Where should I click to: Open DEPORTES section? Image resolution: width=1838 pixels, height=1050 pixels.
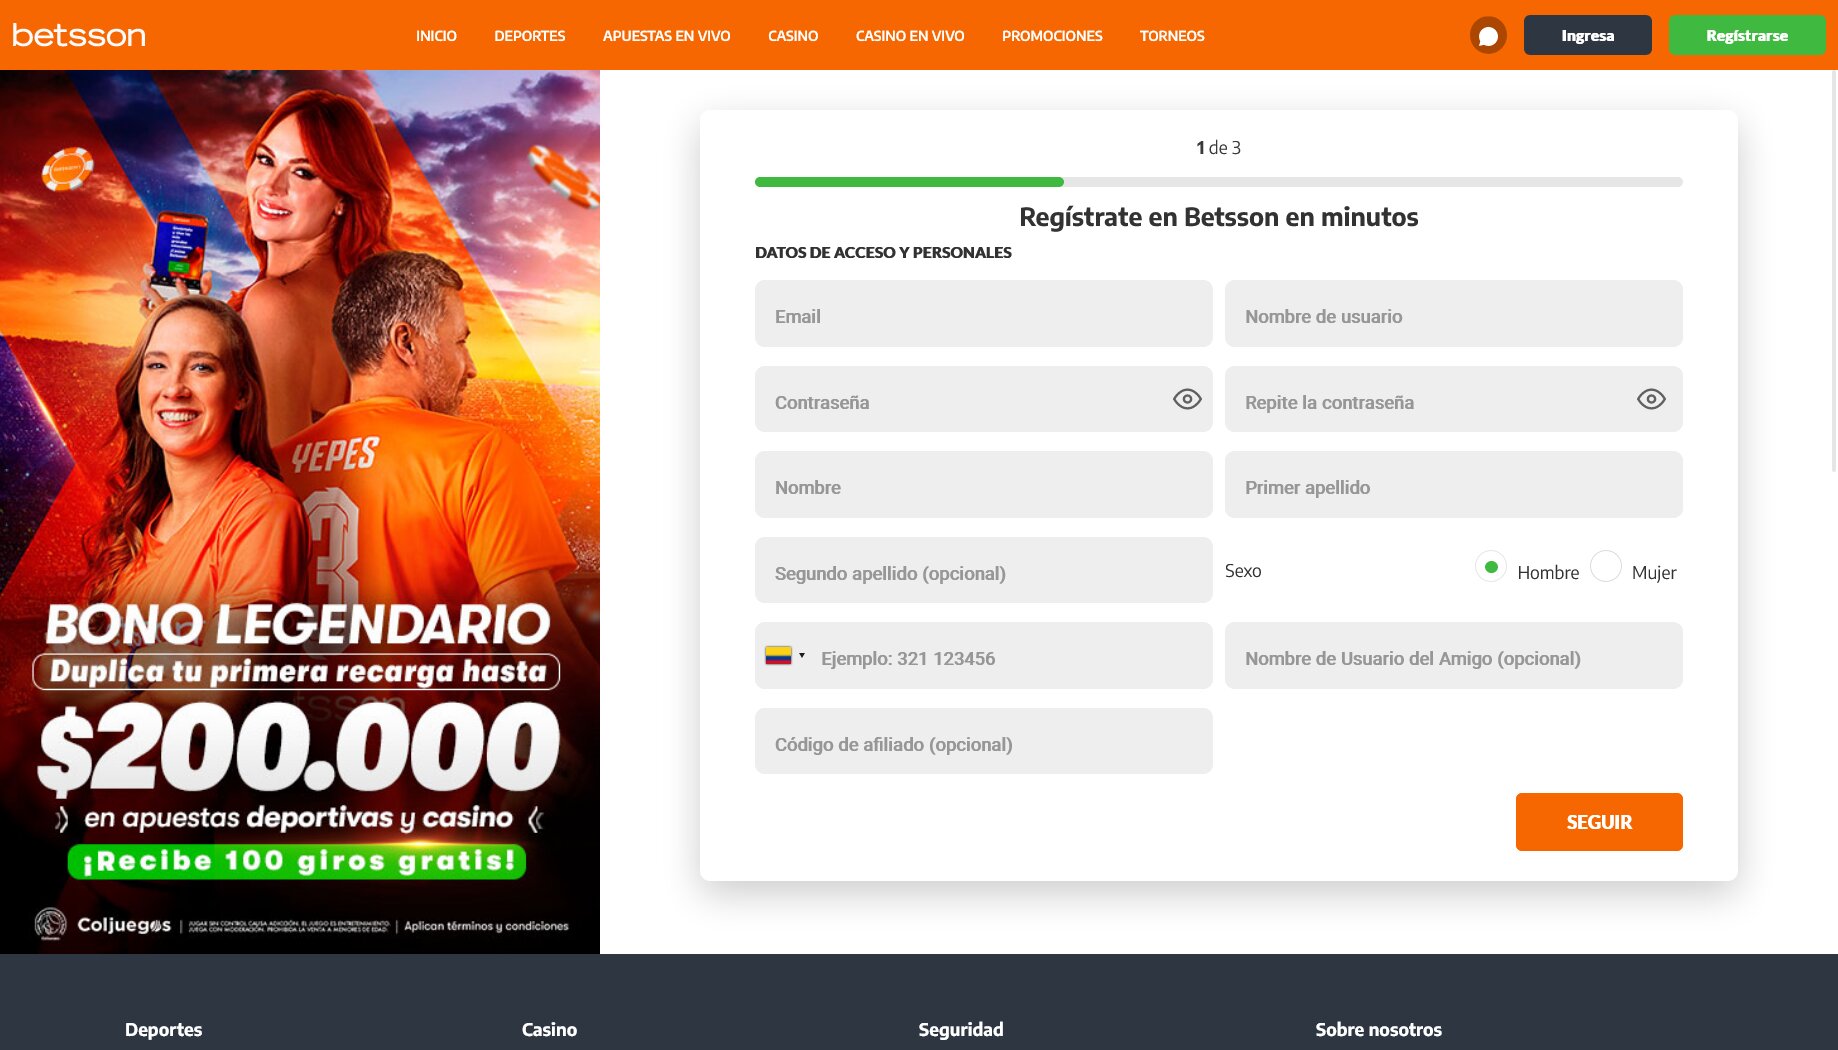pyautogui.click(x=530, y=36)
